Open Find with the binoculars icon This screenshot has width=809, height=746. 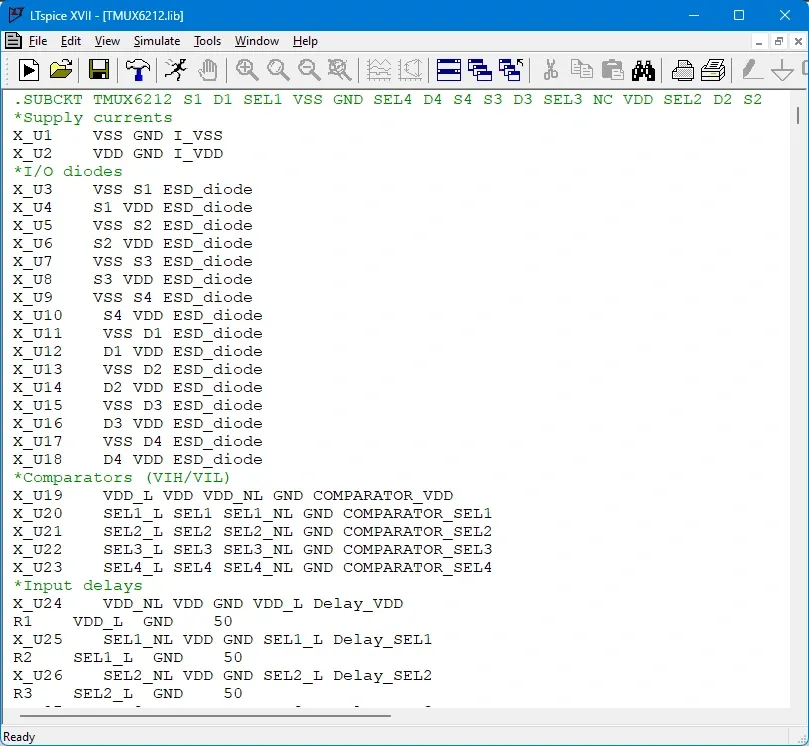click(643, 70)
